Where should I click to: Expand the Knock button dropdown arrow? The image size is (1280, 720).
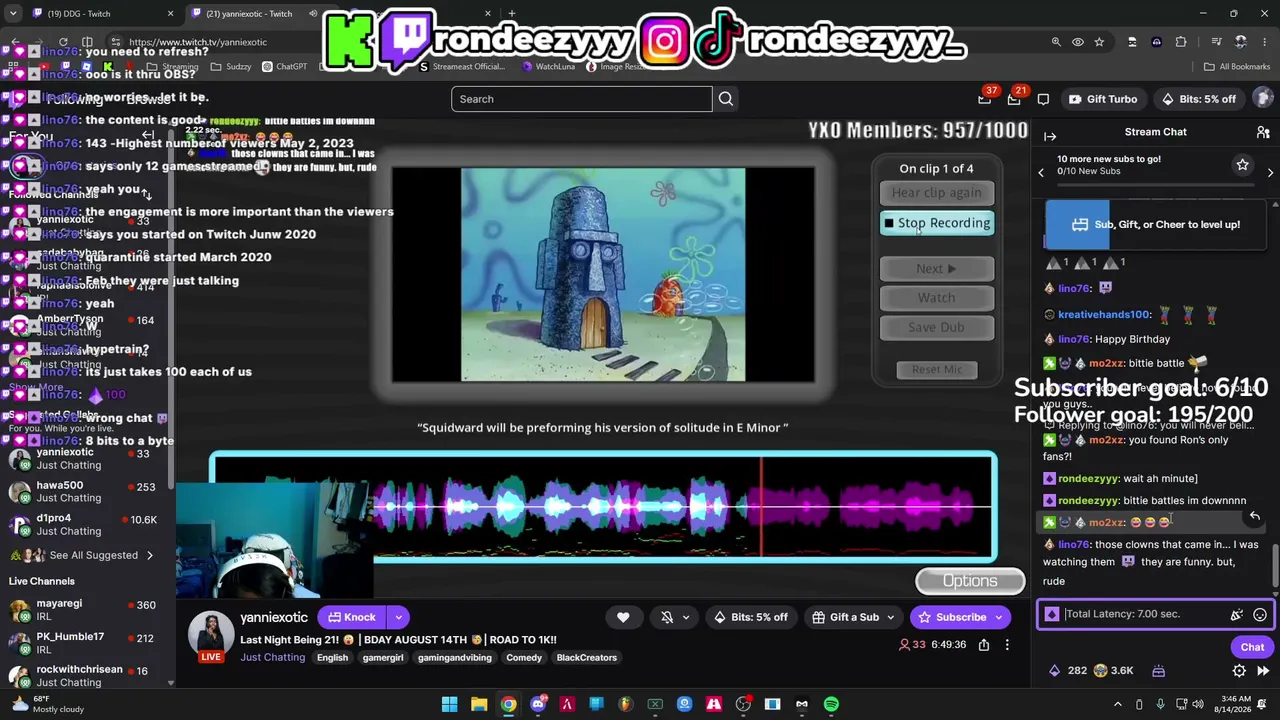(398, 617)
